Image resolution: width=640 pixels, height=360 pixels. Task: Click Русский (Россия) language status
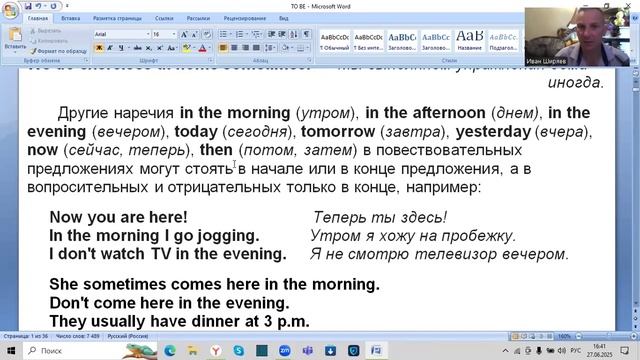tap(128, 336)
